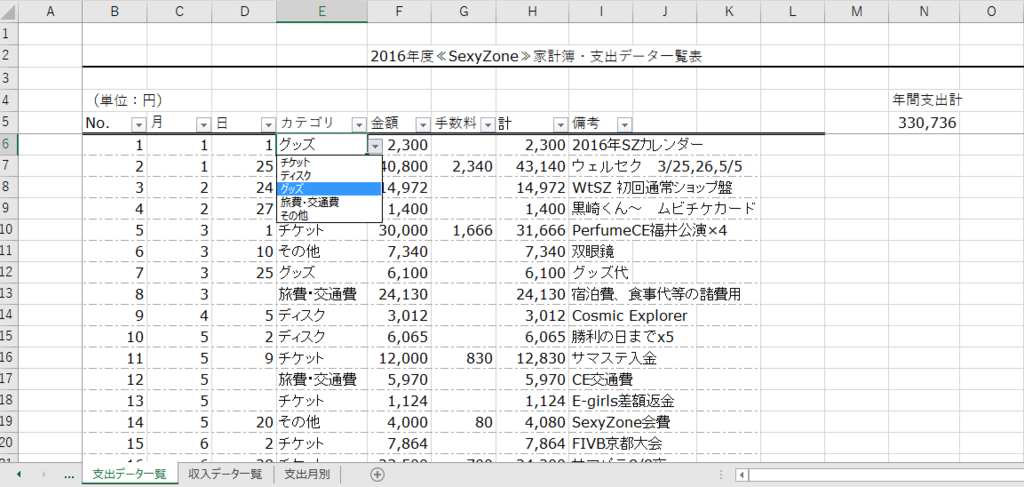The width and height of the screenshot is (1024, 487).
Task: Click the horizontal scrollbar track
Action: [x=886, y=475]
